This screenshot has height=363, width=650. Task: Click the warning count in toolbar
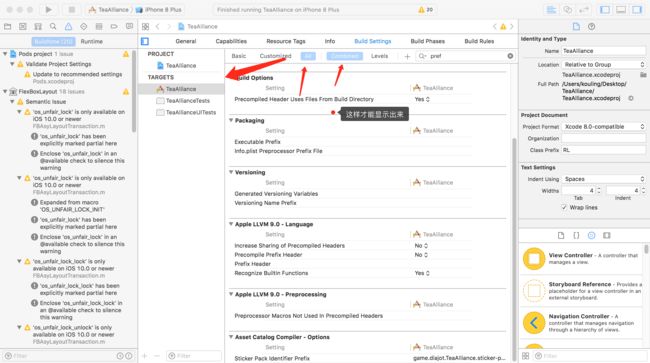click(426, 10)
